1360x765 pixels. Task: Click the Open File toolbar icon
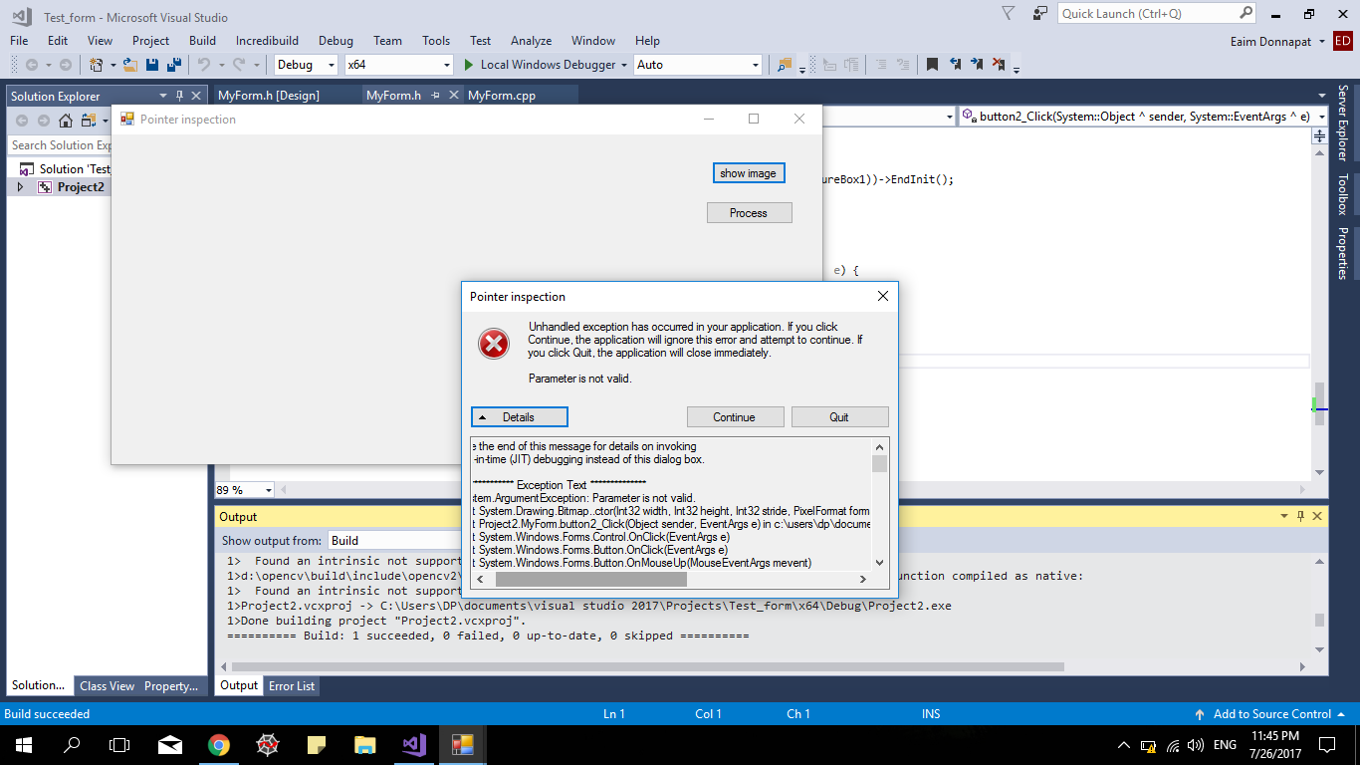(130, 65)
